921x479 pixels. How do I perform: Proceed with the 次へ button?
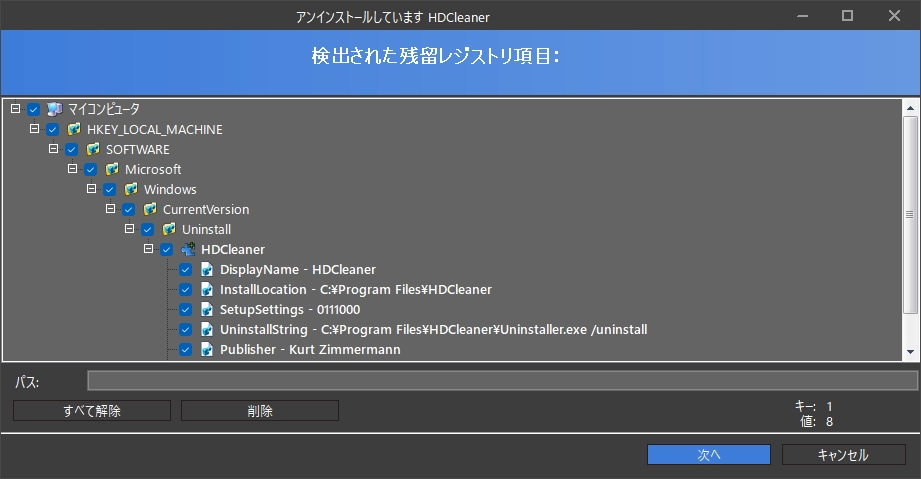coord(709,454)
